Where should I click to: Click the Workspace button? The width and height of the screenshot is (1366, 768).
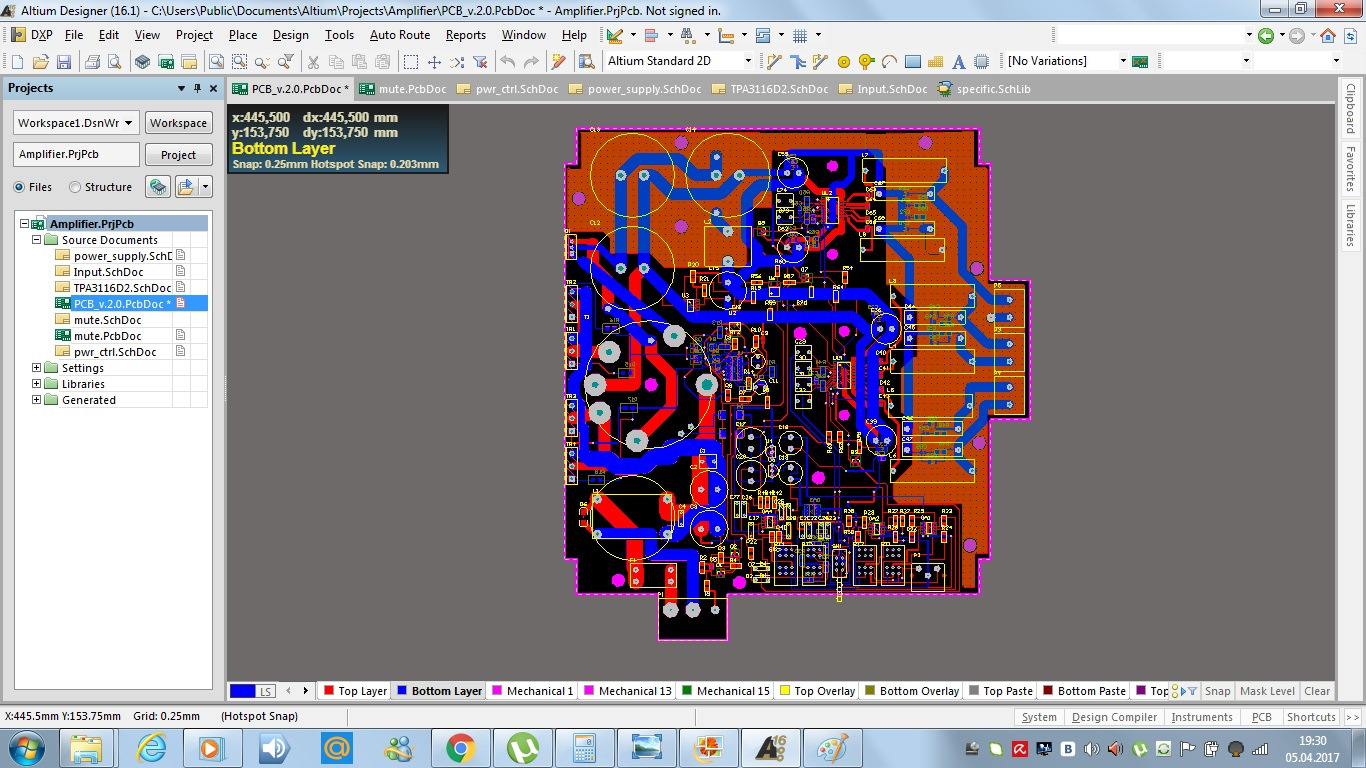(178, 123)
